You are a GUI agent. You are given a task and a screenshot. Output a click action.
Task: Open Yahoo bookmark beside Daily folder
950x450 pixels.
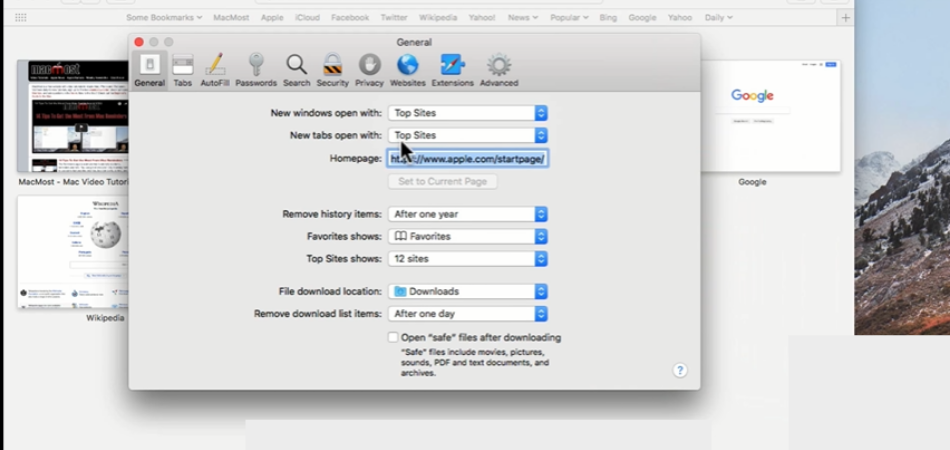pyautogui.click(x=680, y=18)
